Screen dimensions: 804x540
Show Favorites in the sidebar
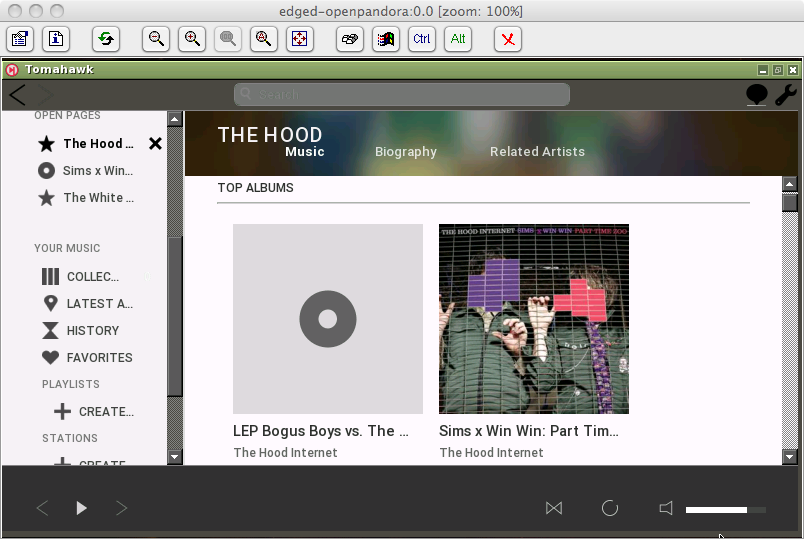coord(98,357)
